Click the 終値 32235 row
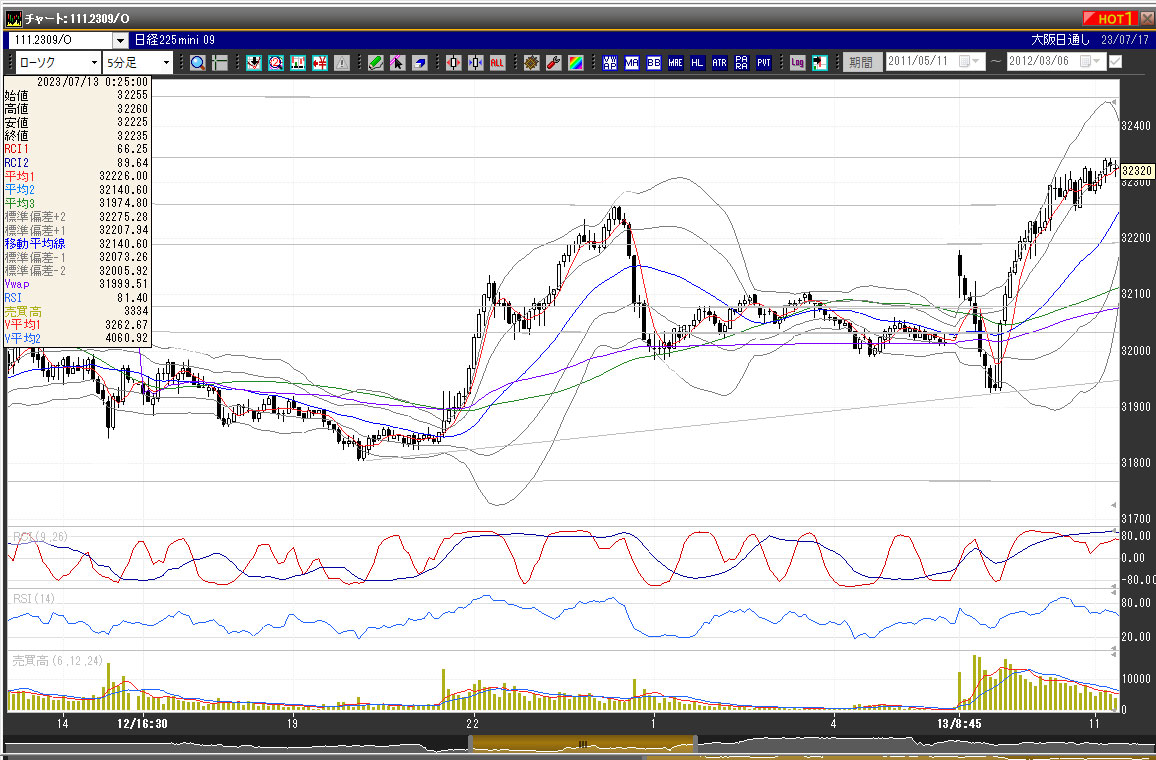The height and width of the screenshot is (760, 1156). coord(76,136)
